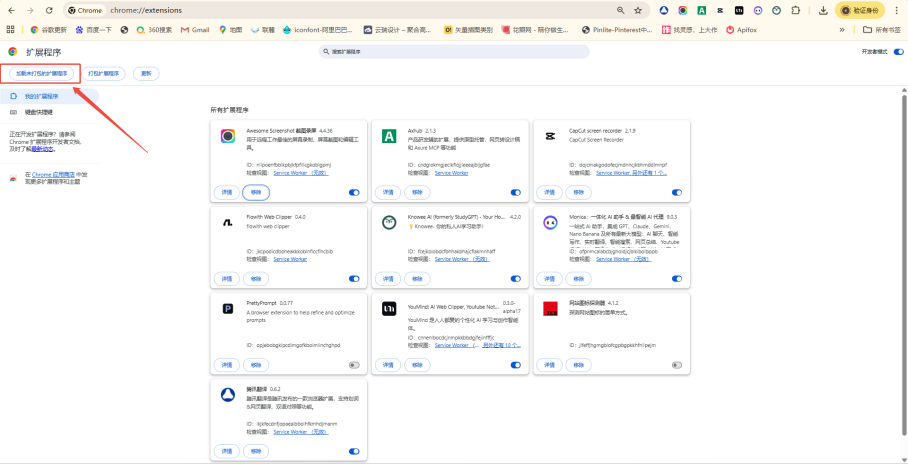Click the Knowee AI owl icon
This screenshot has width=908, height=464.
pos(388,222)
